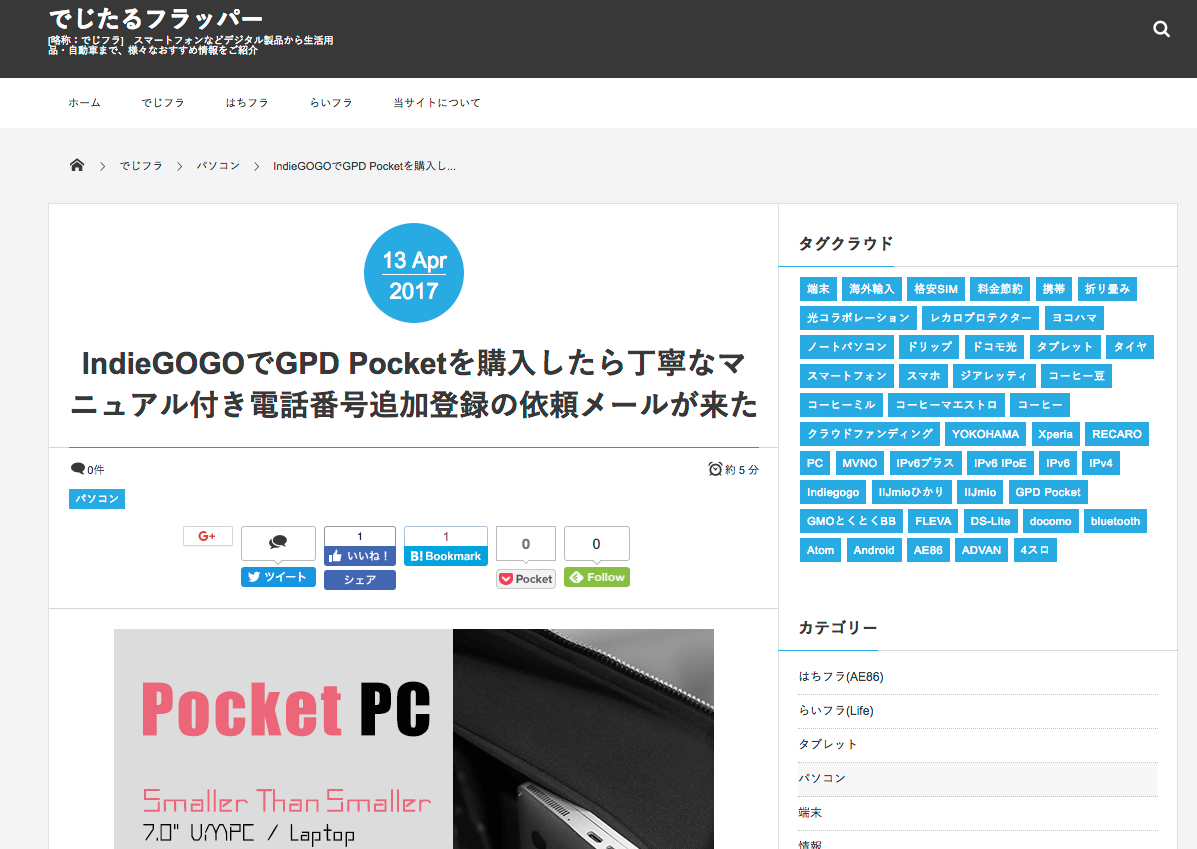Select the スマートフォン tag
Image resolution: width=1197 pixels, height=849 pixels.
click(x=847, y=376)
